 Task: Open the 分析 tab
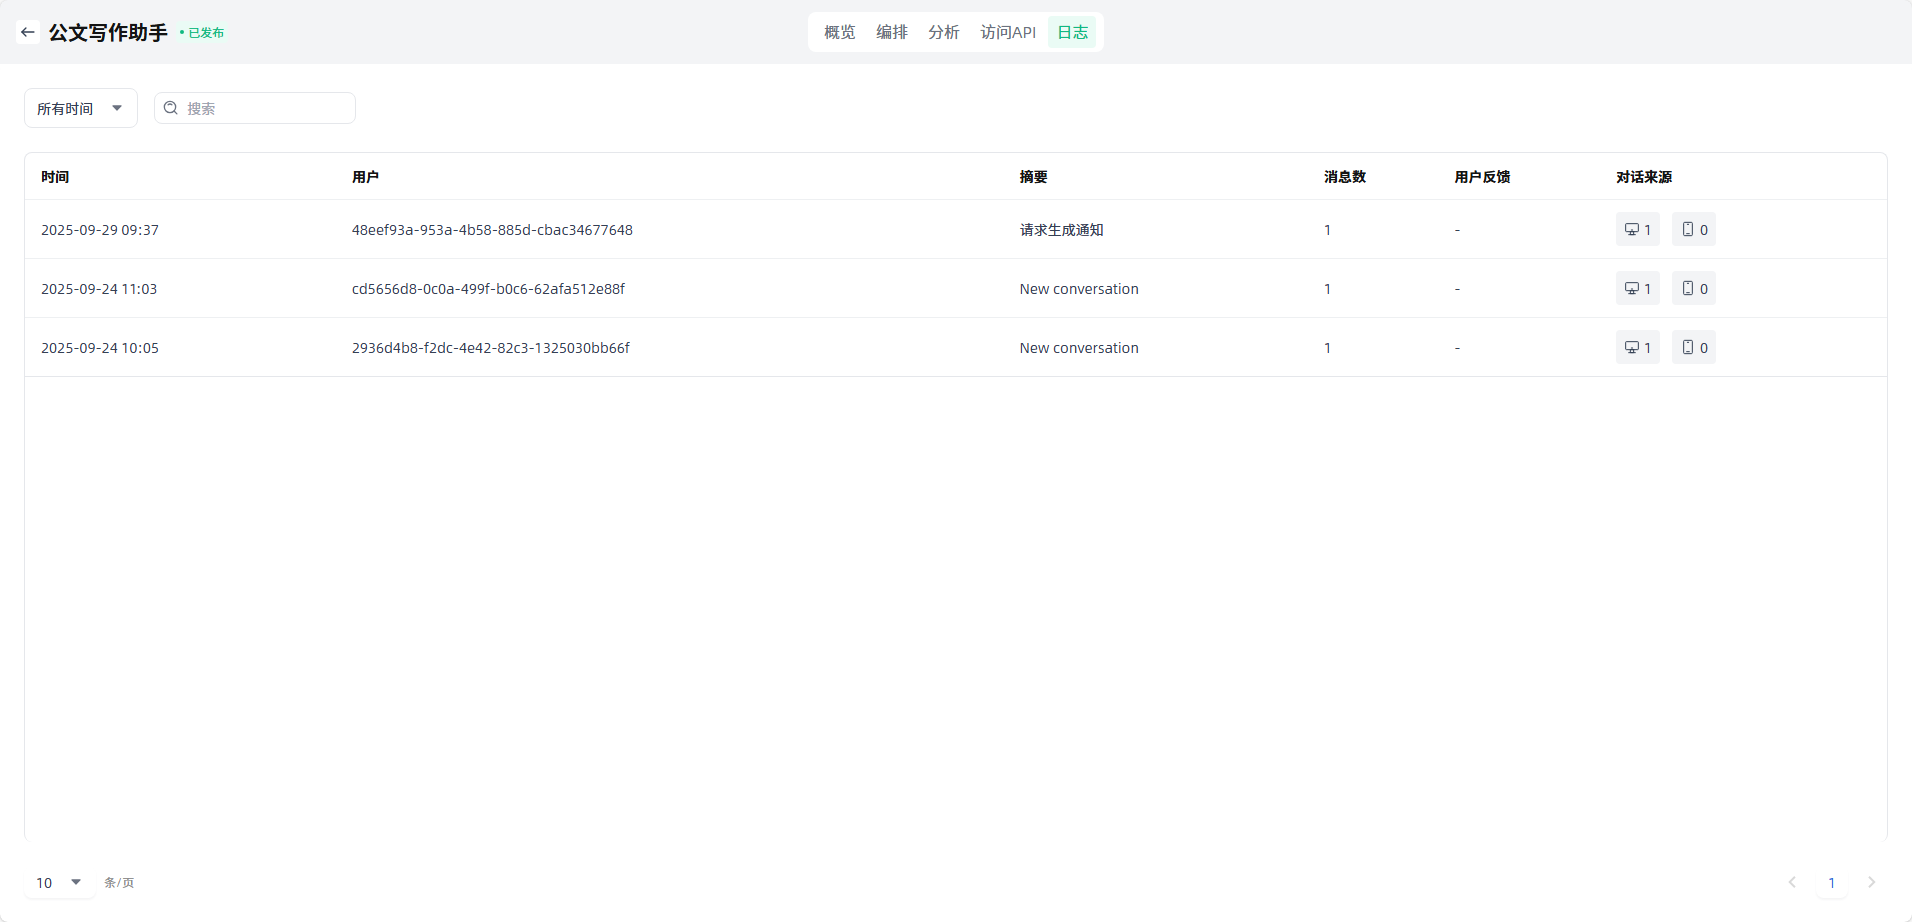[x=943, y=32]
